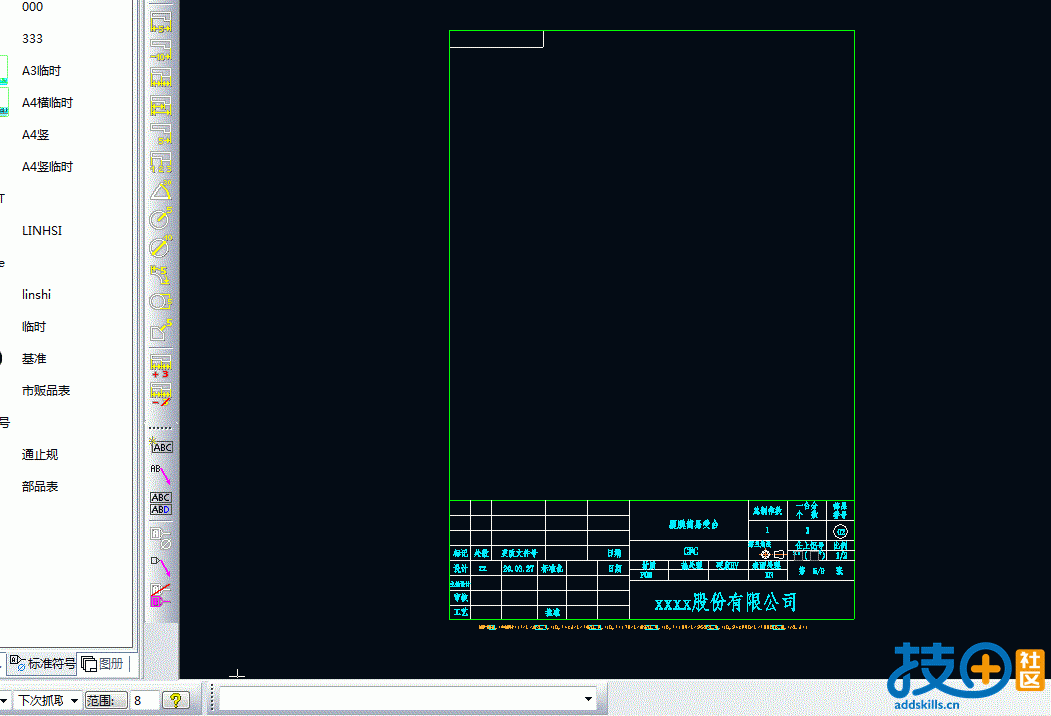Screen dimensions: 1051x716
Task: Click the range value field showing 8
Action: point(144,701)
